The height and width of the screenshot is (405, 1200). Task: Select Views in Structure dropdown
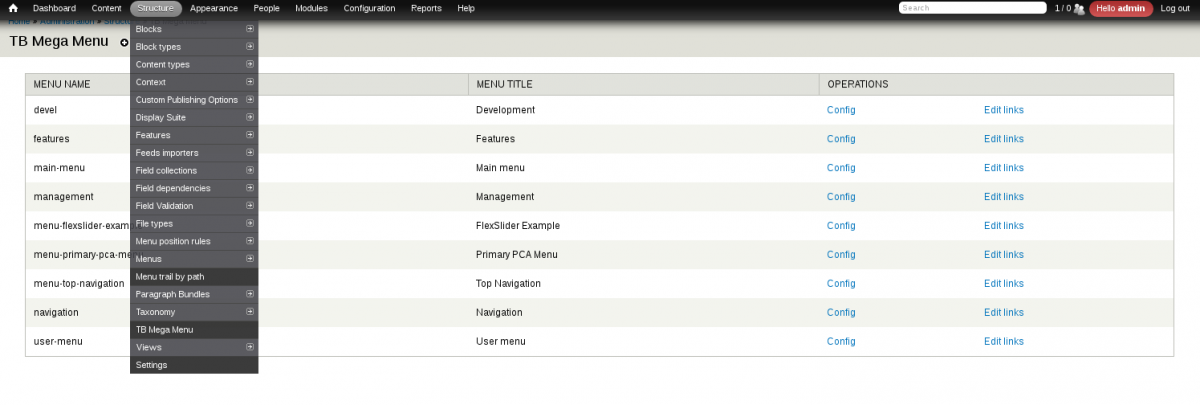point(194,347)
